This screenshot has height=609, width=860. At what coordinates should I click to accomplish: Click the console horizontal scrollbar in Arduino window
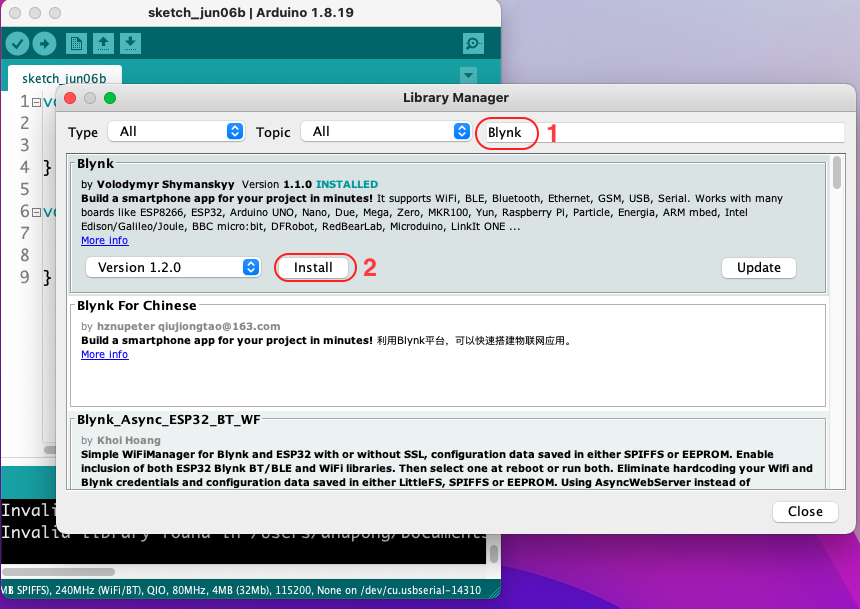coord(58,572)
